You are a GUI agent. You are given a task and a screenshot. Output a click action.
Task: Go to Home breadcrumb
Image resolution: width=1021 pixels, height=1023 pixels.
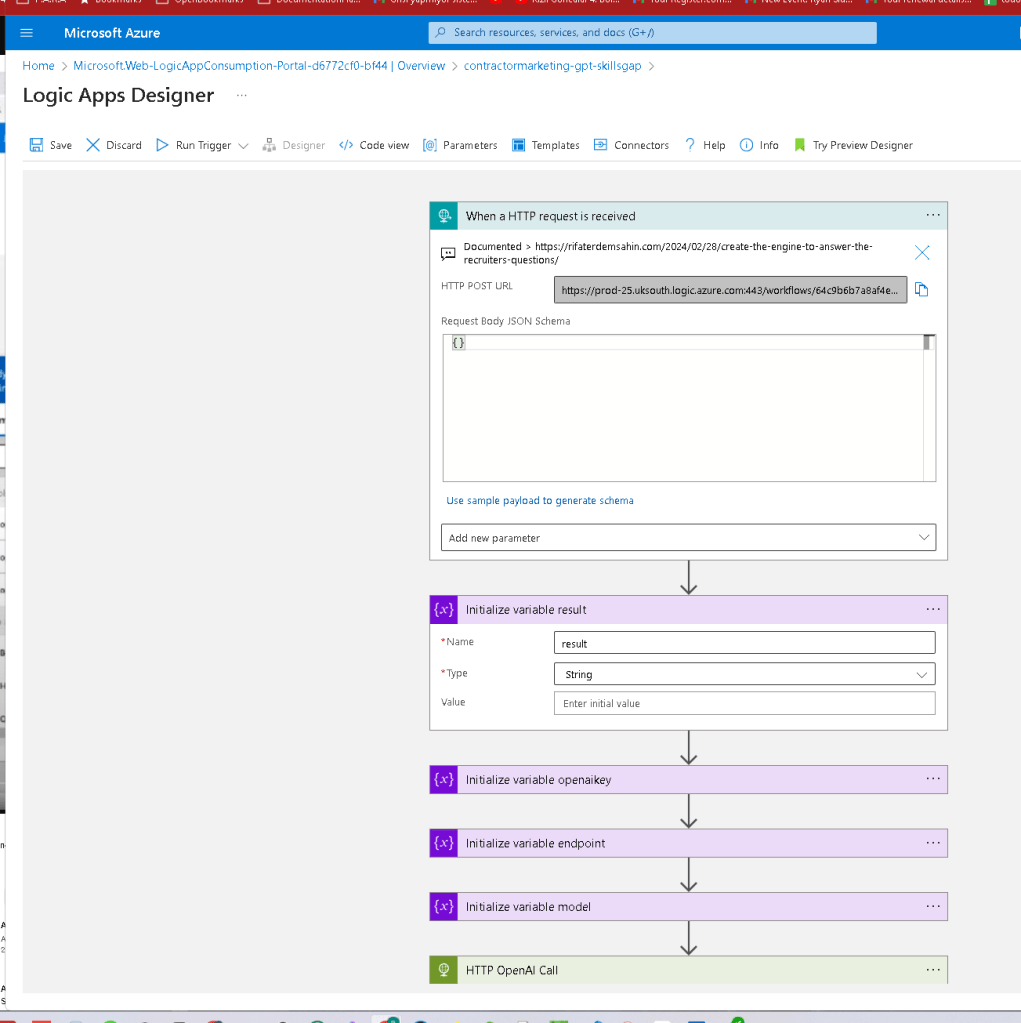coord(38,66)
